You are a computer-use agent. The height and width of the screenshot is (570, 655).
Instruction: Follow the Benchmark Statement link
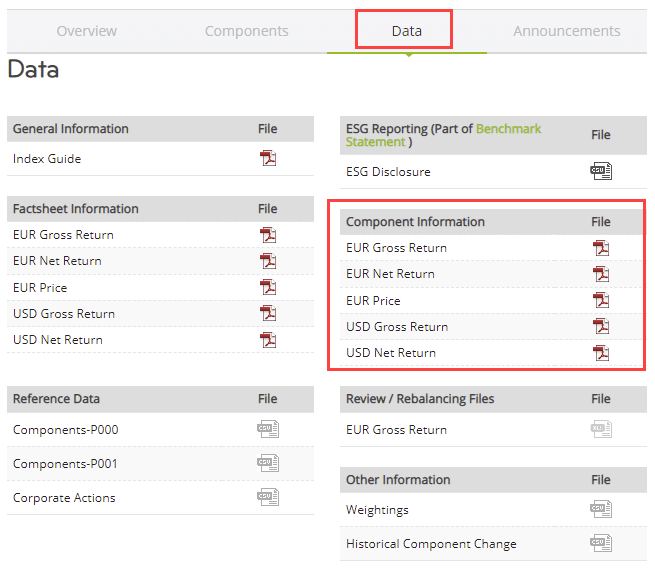(x=508, y=129)
